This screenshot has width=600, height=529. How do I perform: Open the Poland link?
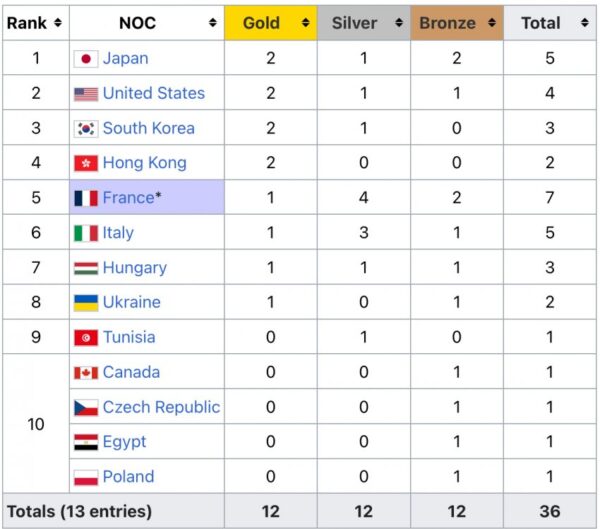tap(129, 477)
